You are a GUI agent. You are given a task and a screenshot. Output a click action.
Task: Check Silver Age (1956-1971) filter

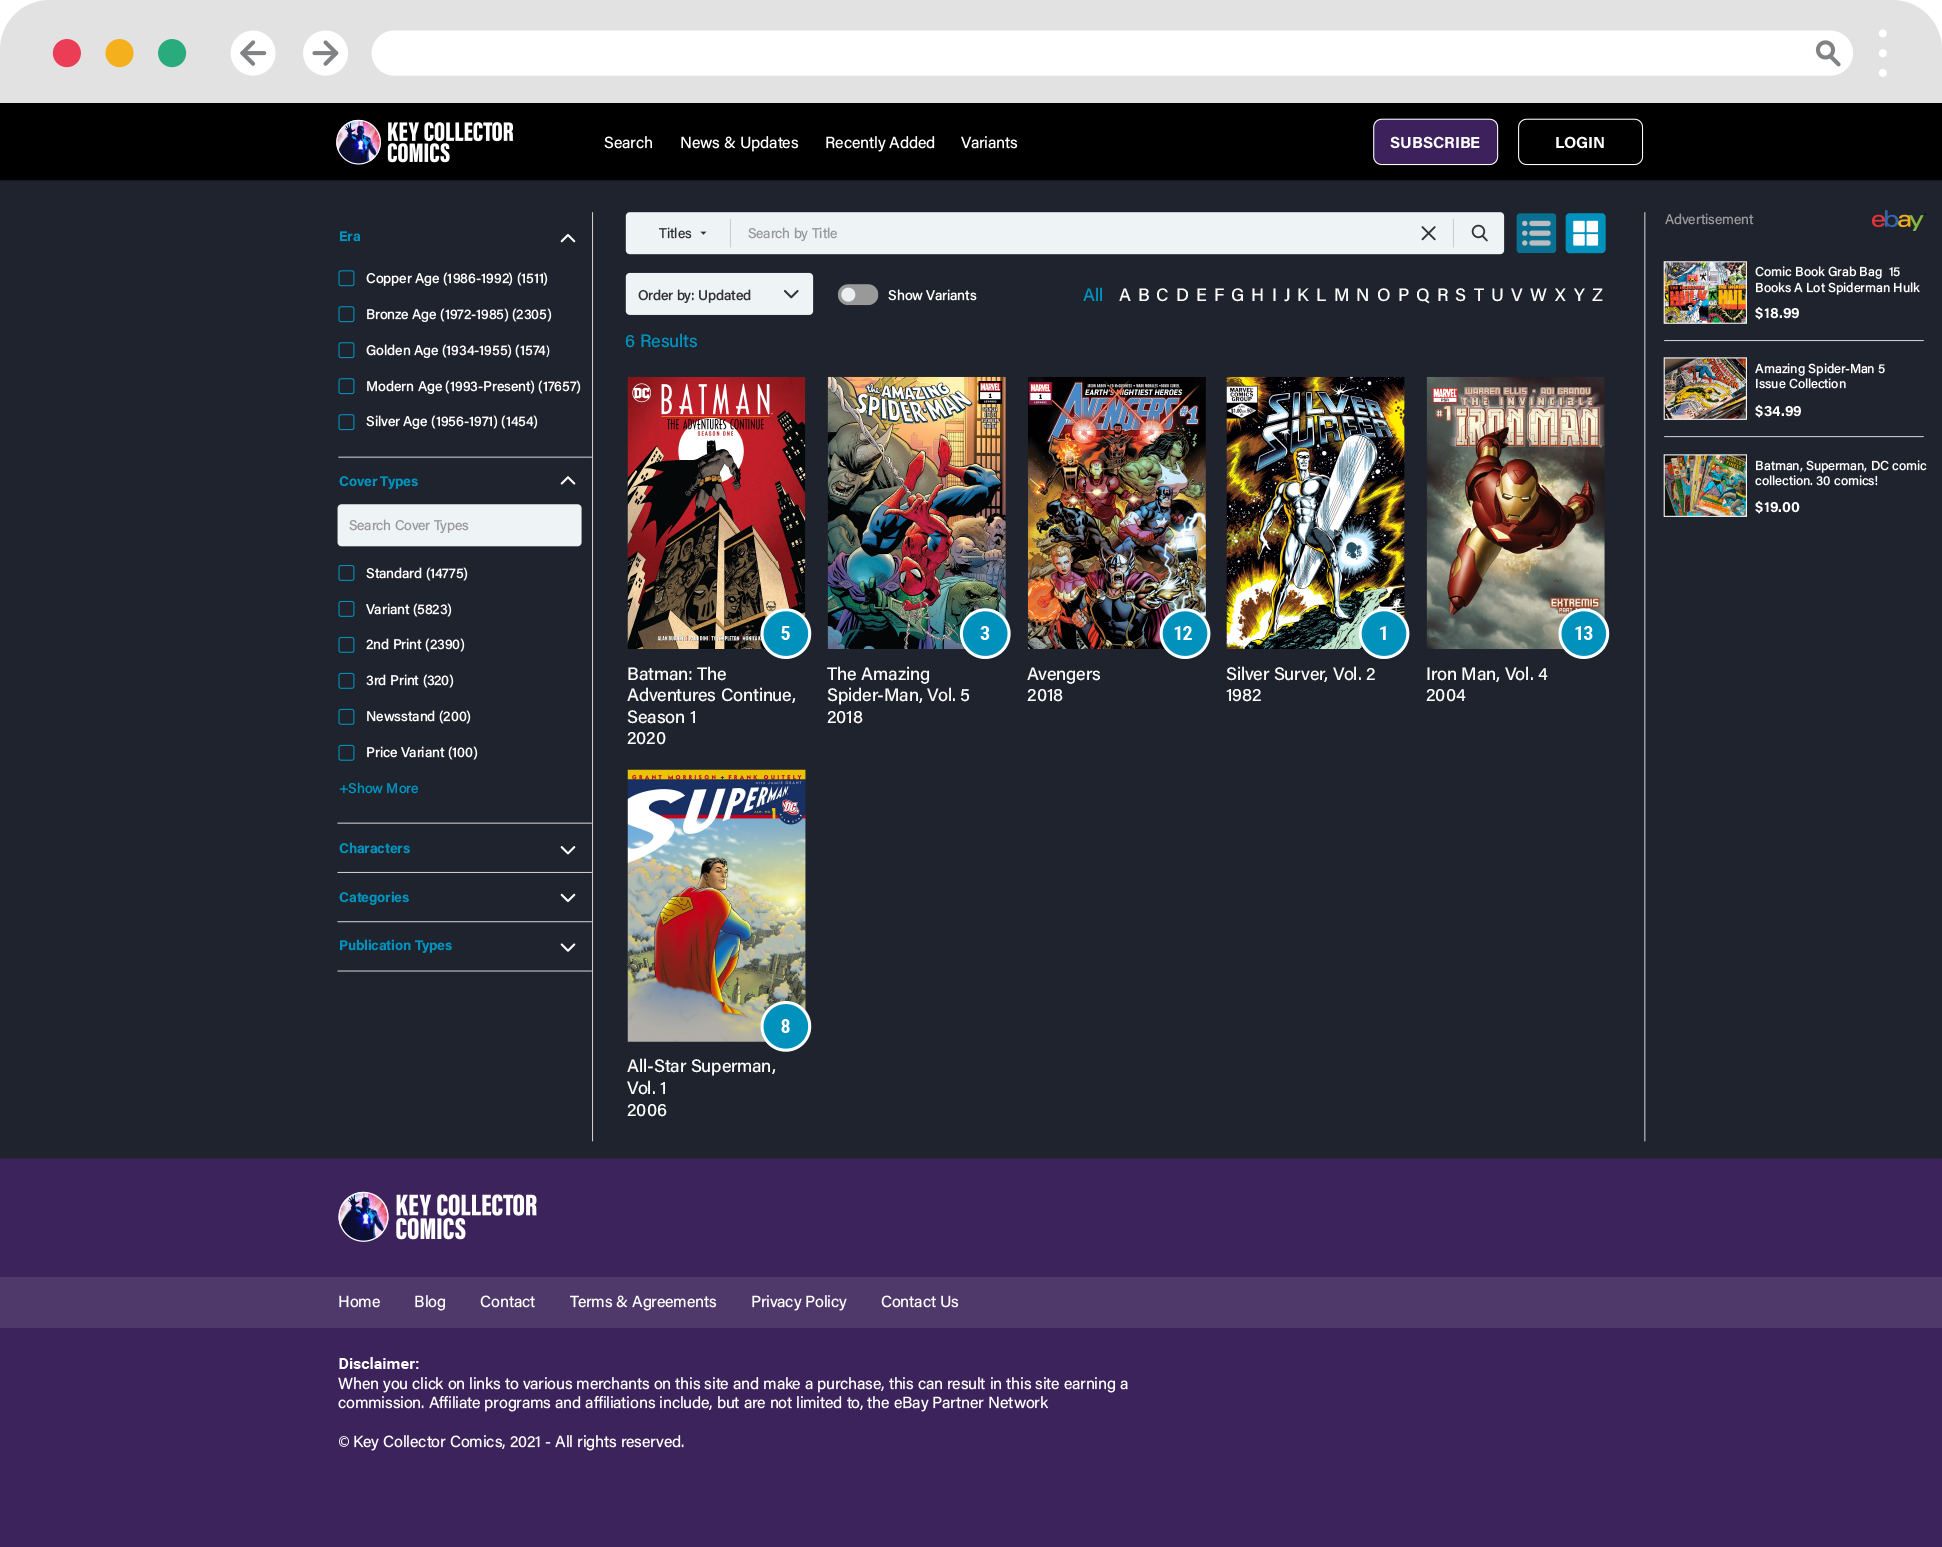pos(347,422)
